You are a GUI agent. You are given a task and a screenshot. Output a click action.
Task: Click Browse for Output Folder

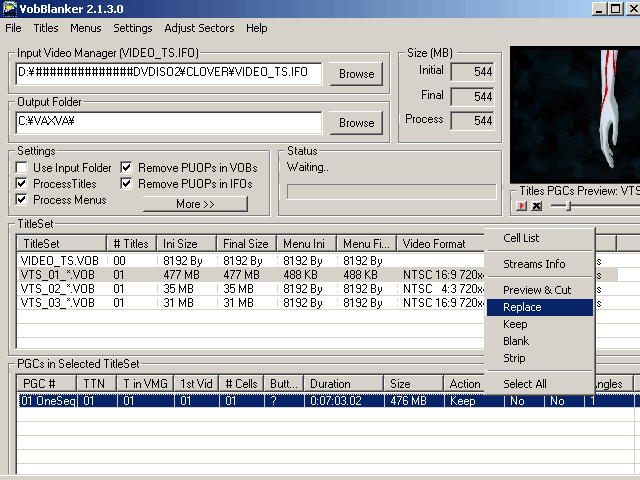(x=356, y=123)
